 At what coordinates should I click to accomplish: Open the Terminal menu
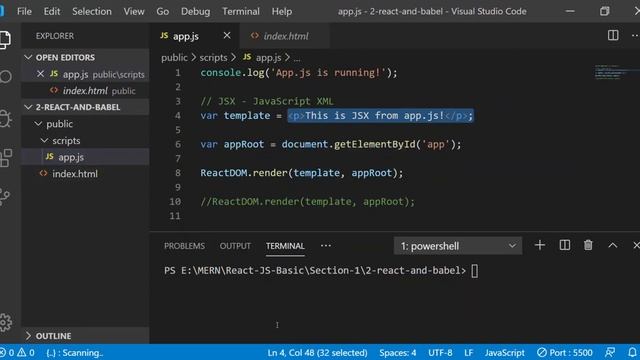click(241, 11)
